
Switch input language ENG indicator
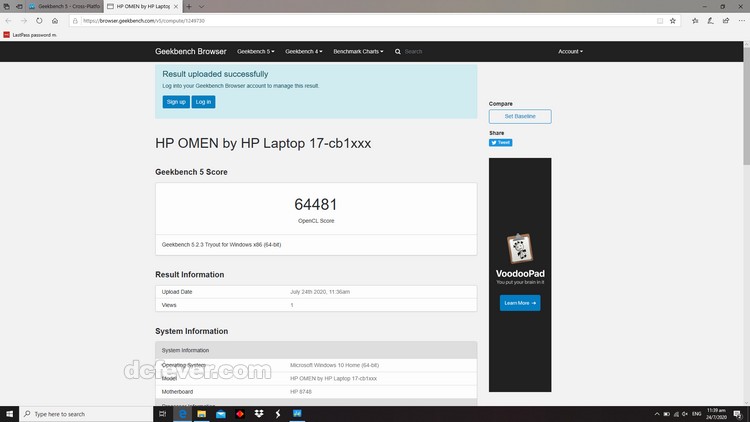pos(696,414)
